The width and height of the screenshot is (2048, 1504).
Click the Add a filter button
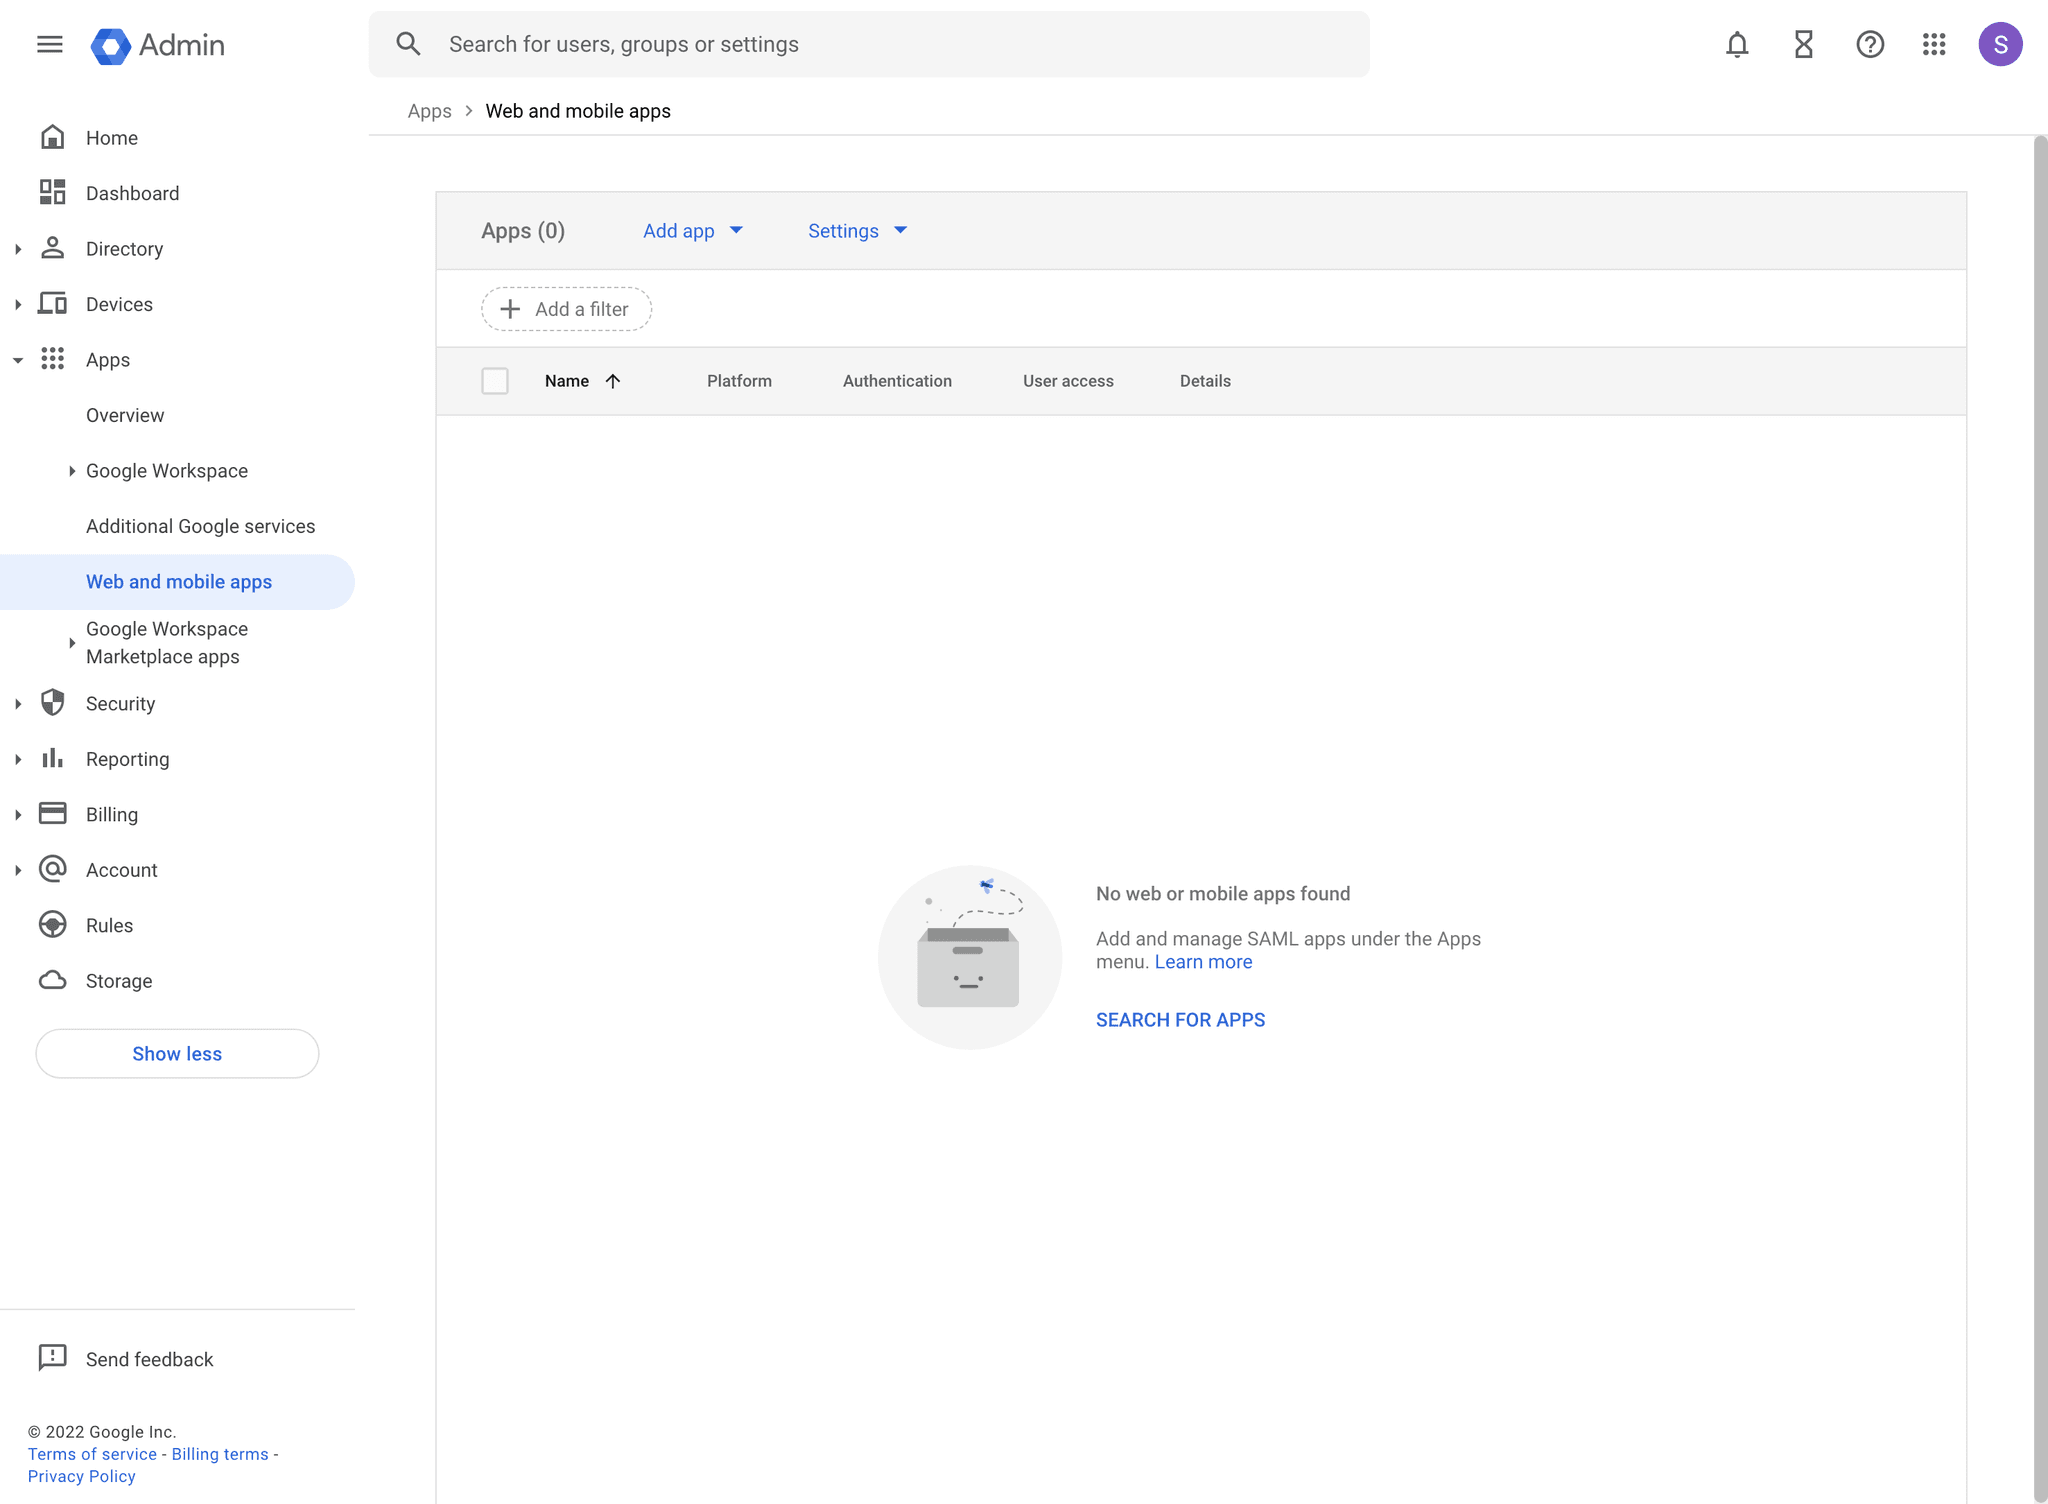coord(566,308)
